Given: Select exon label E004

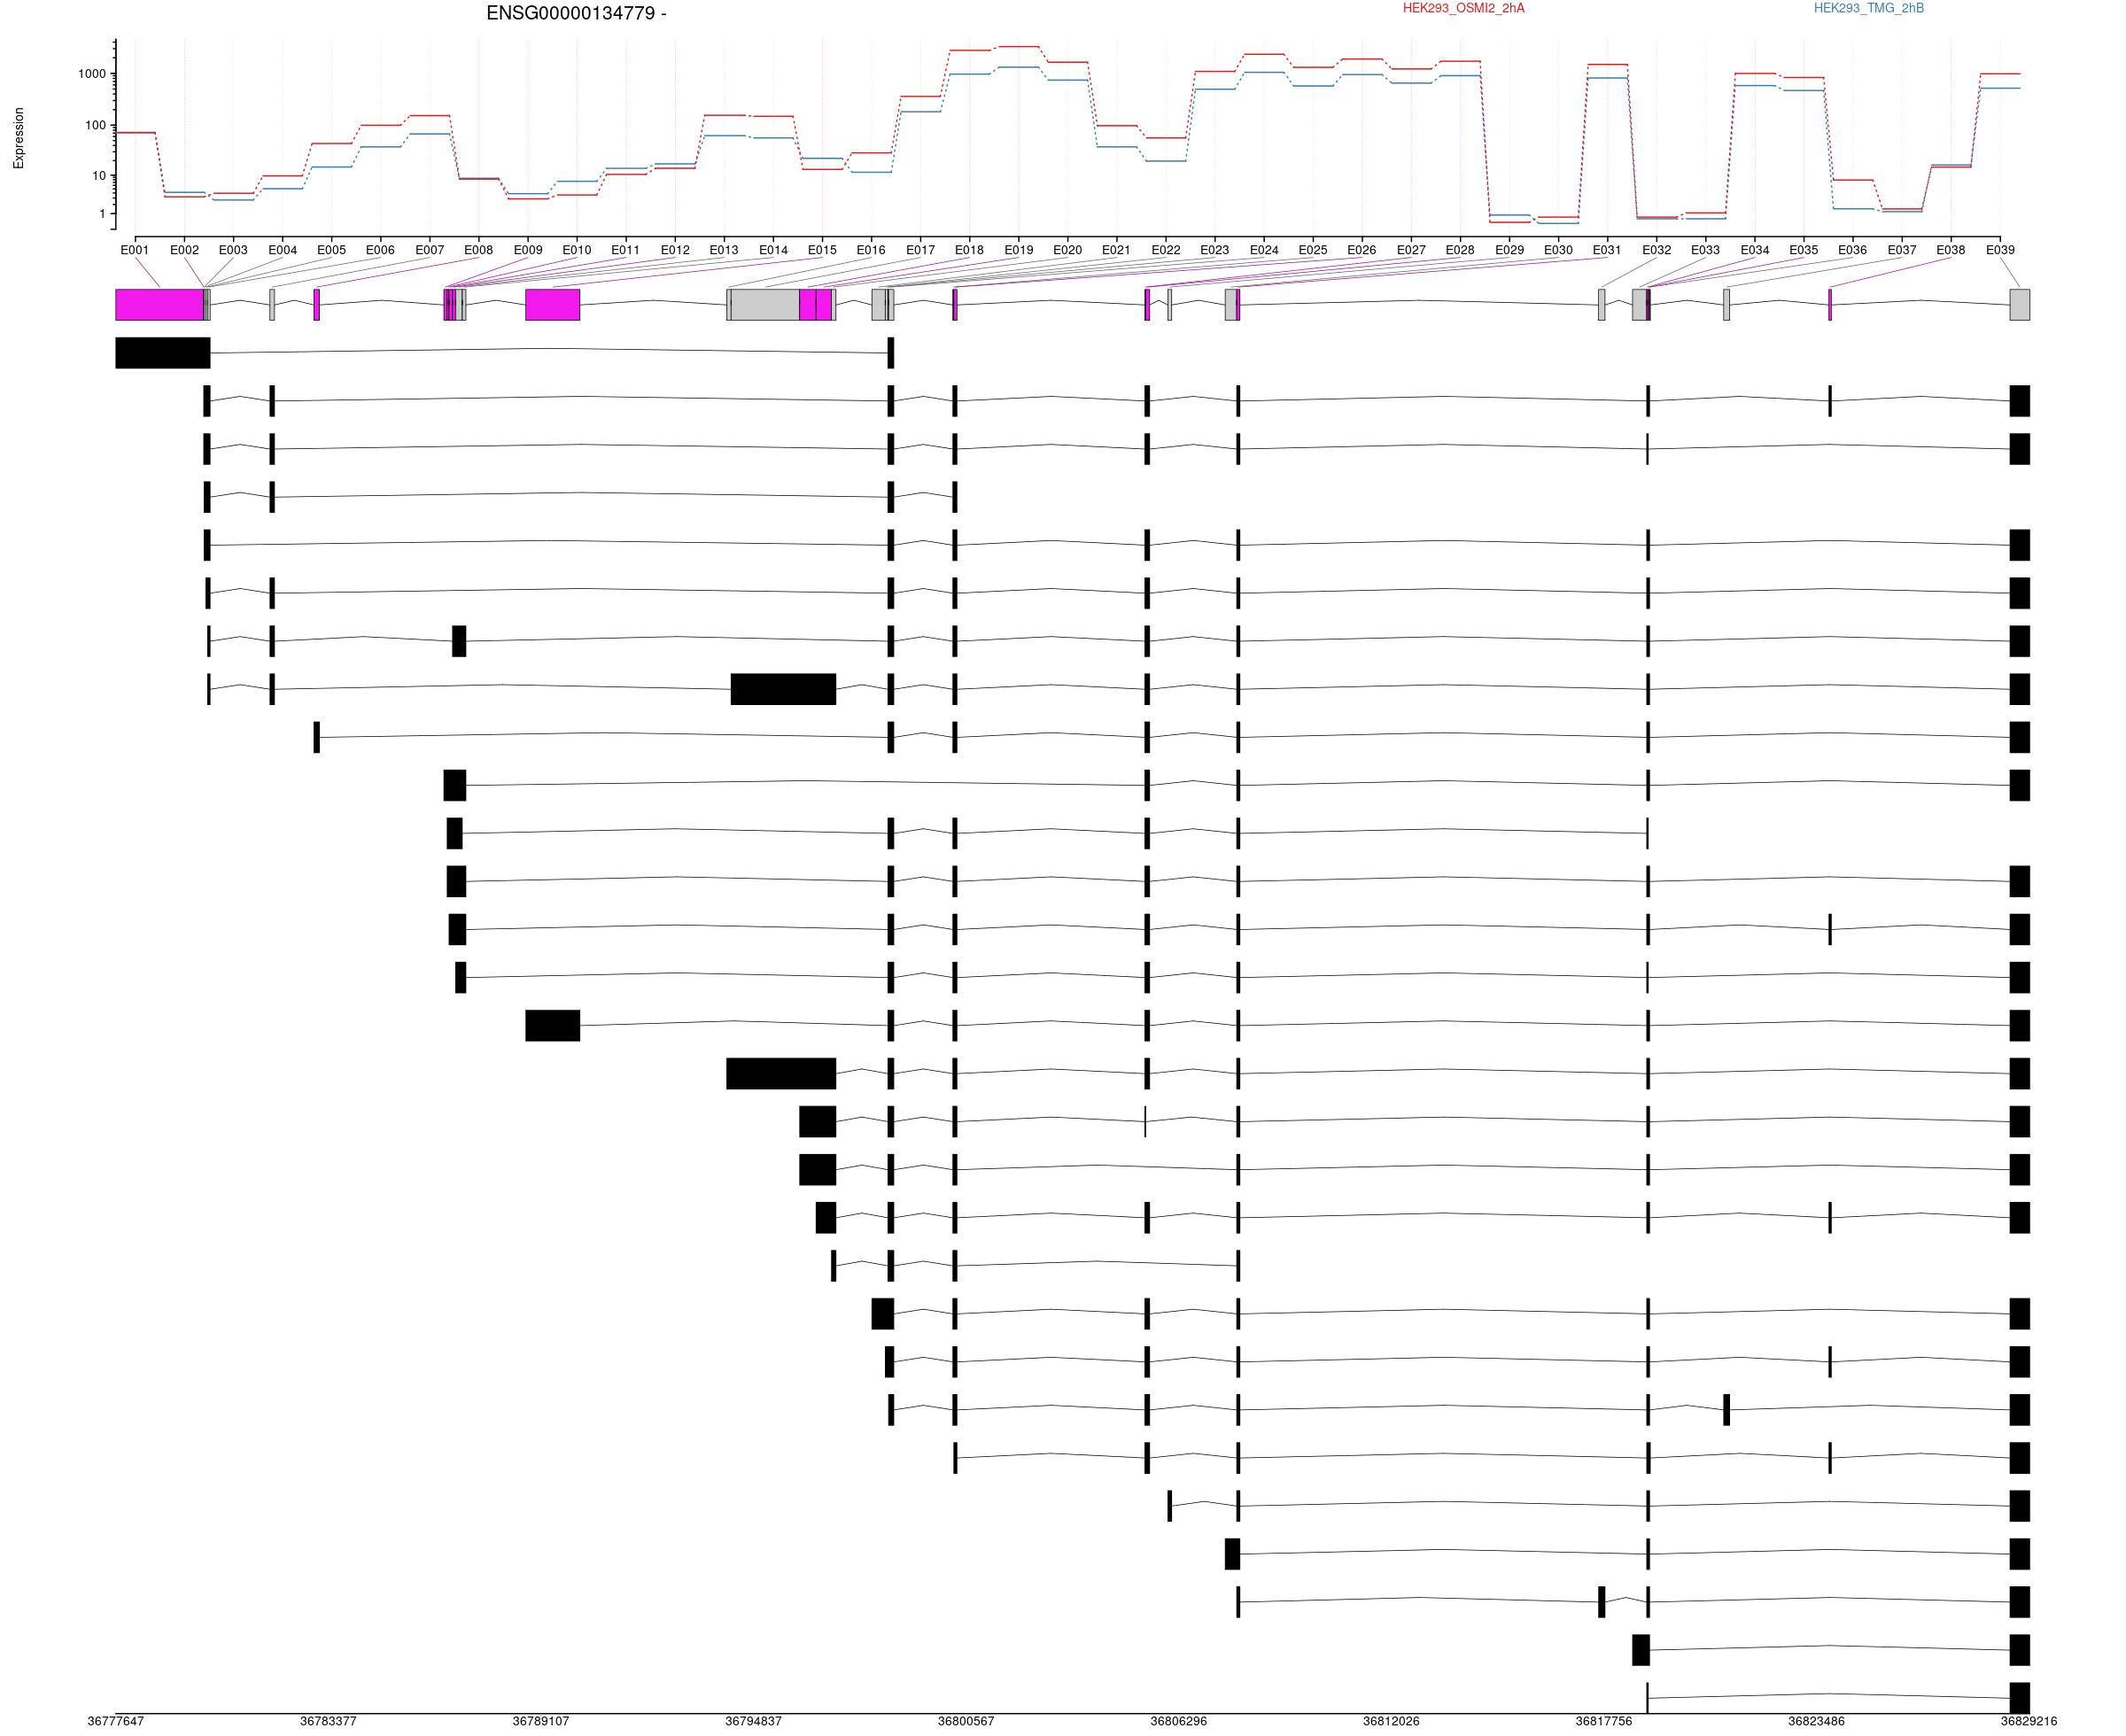Looking at the screenshot, I should pos(282,250).
